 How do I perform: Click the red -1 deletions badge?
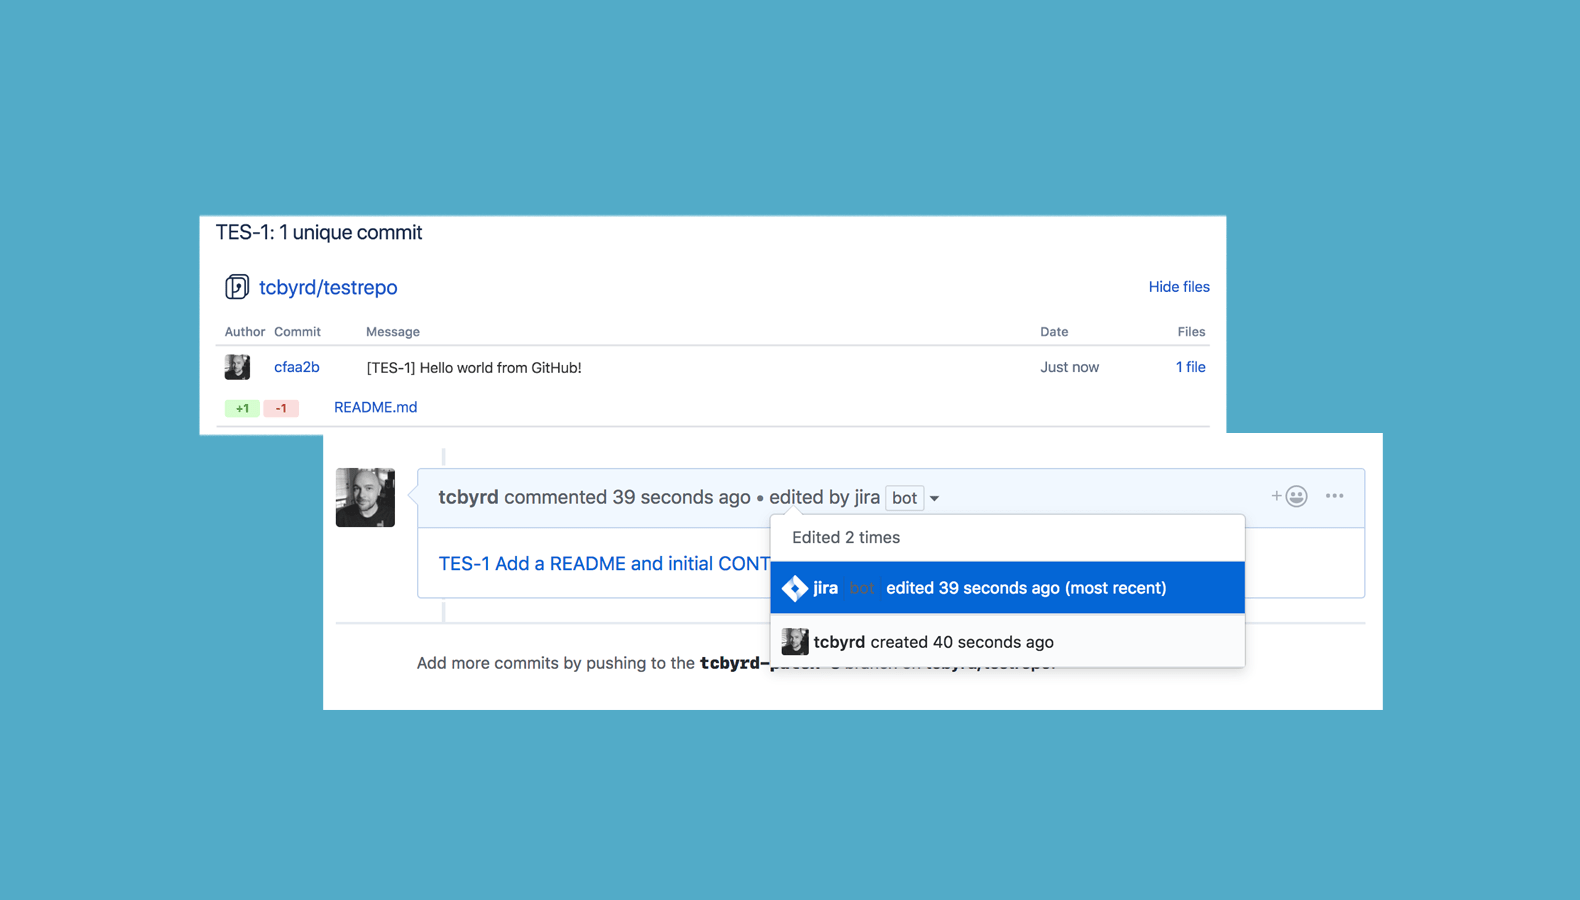point(281,408)
